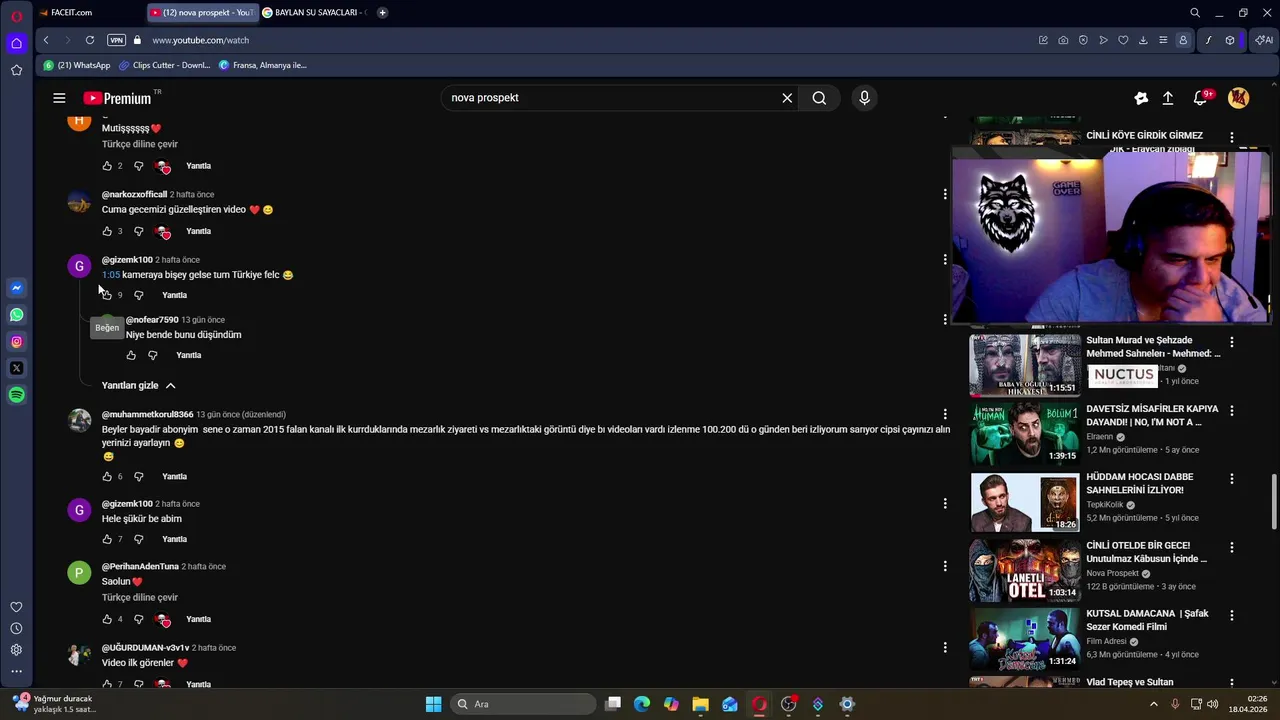
Task: Open options for 'HÜDDAM HOCASI DABBE' video
Action: [x=1232, y=478]
